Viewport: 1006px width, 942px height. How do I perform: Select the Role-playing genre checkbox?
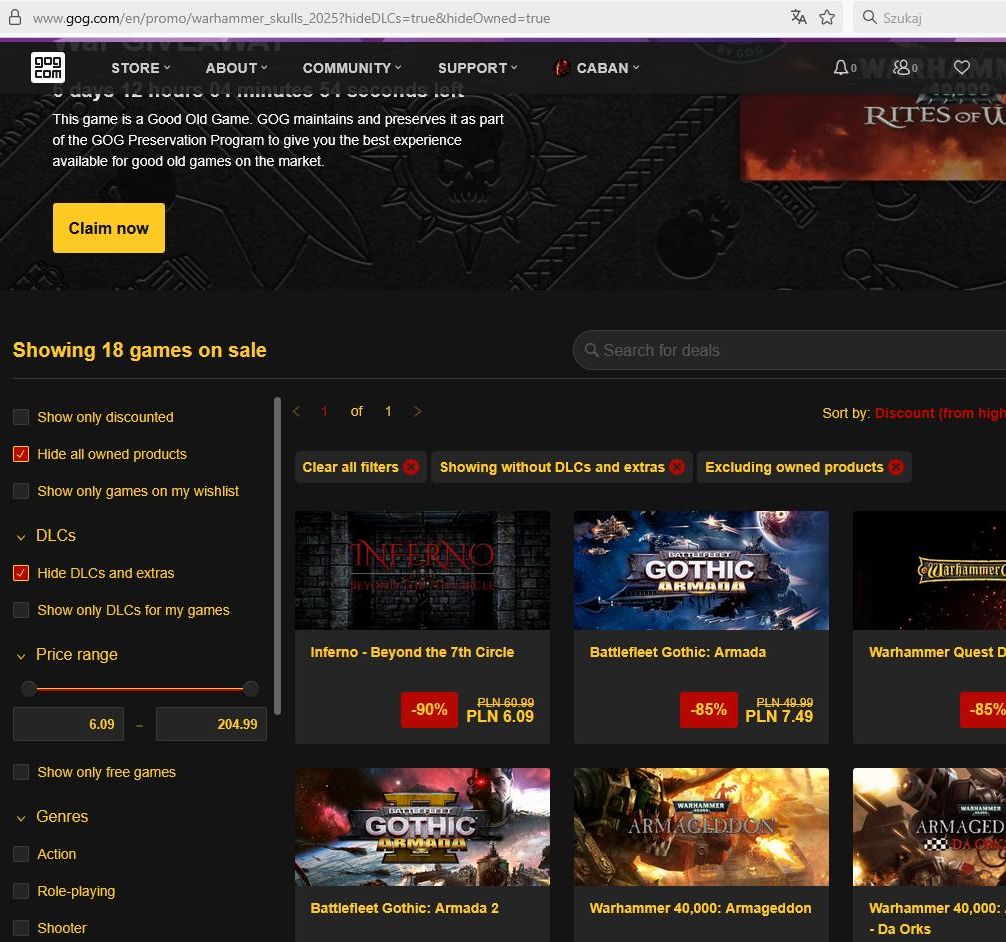[21, 891]
